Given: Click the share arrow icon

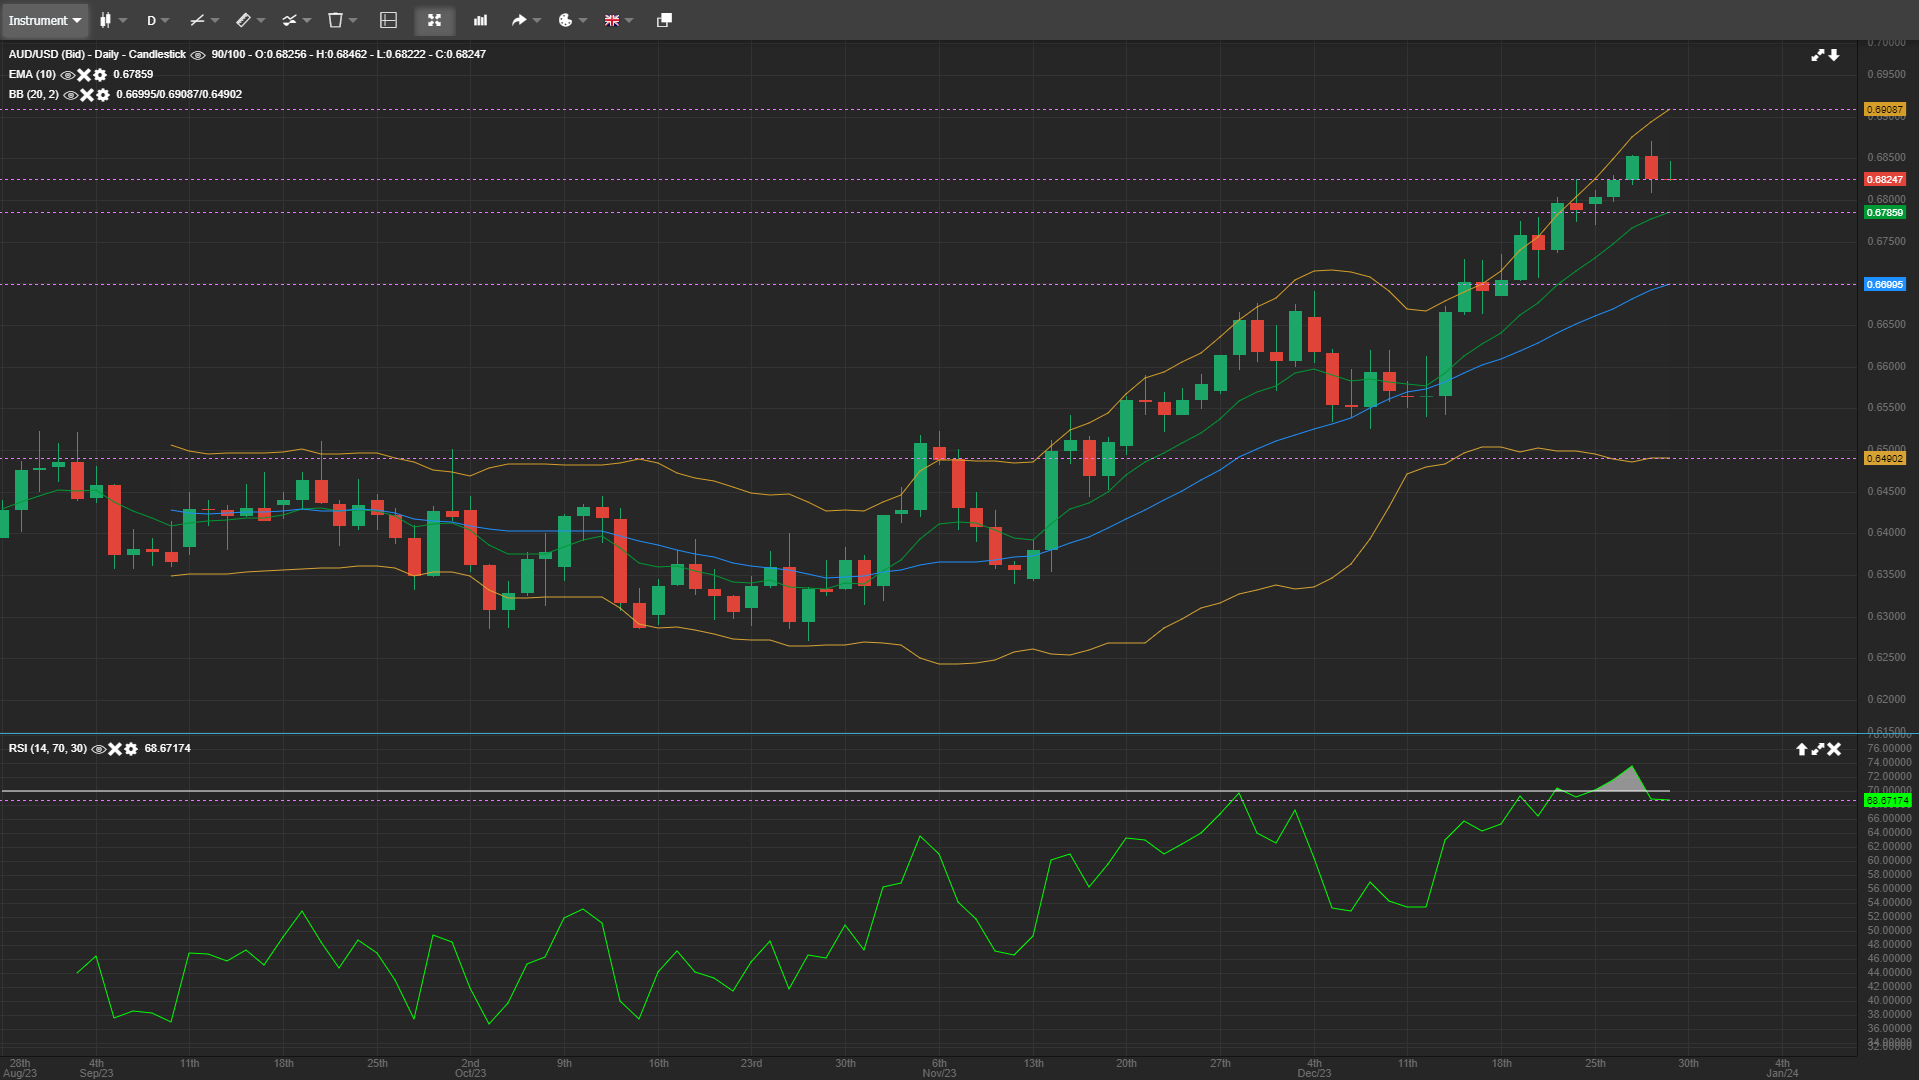Looking at the screenshot, I should [x=519, y=20].
